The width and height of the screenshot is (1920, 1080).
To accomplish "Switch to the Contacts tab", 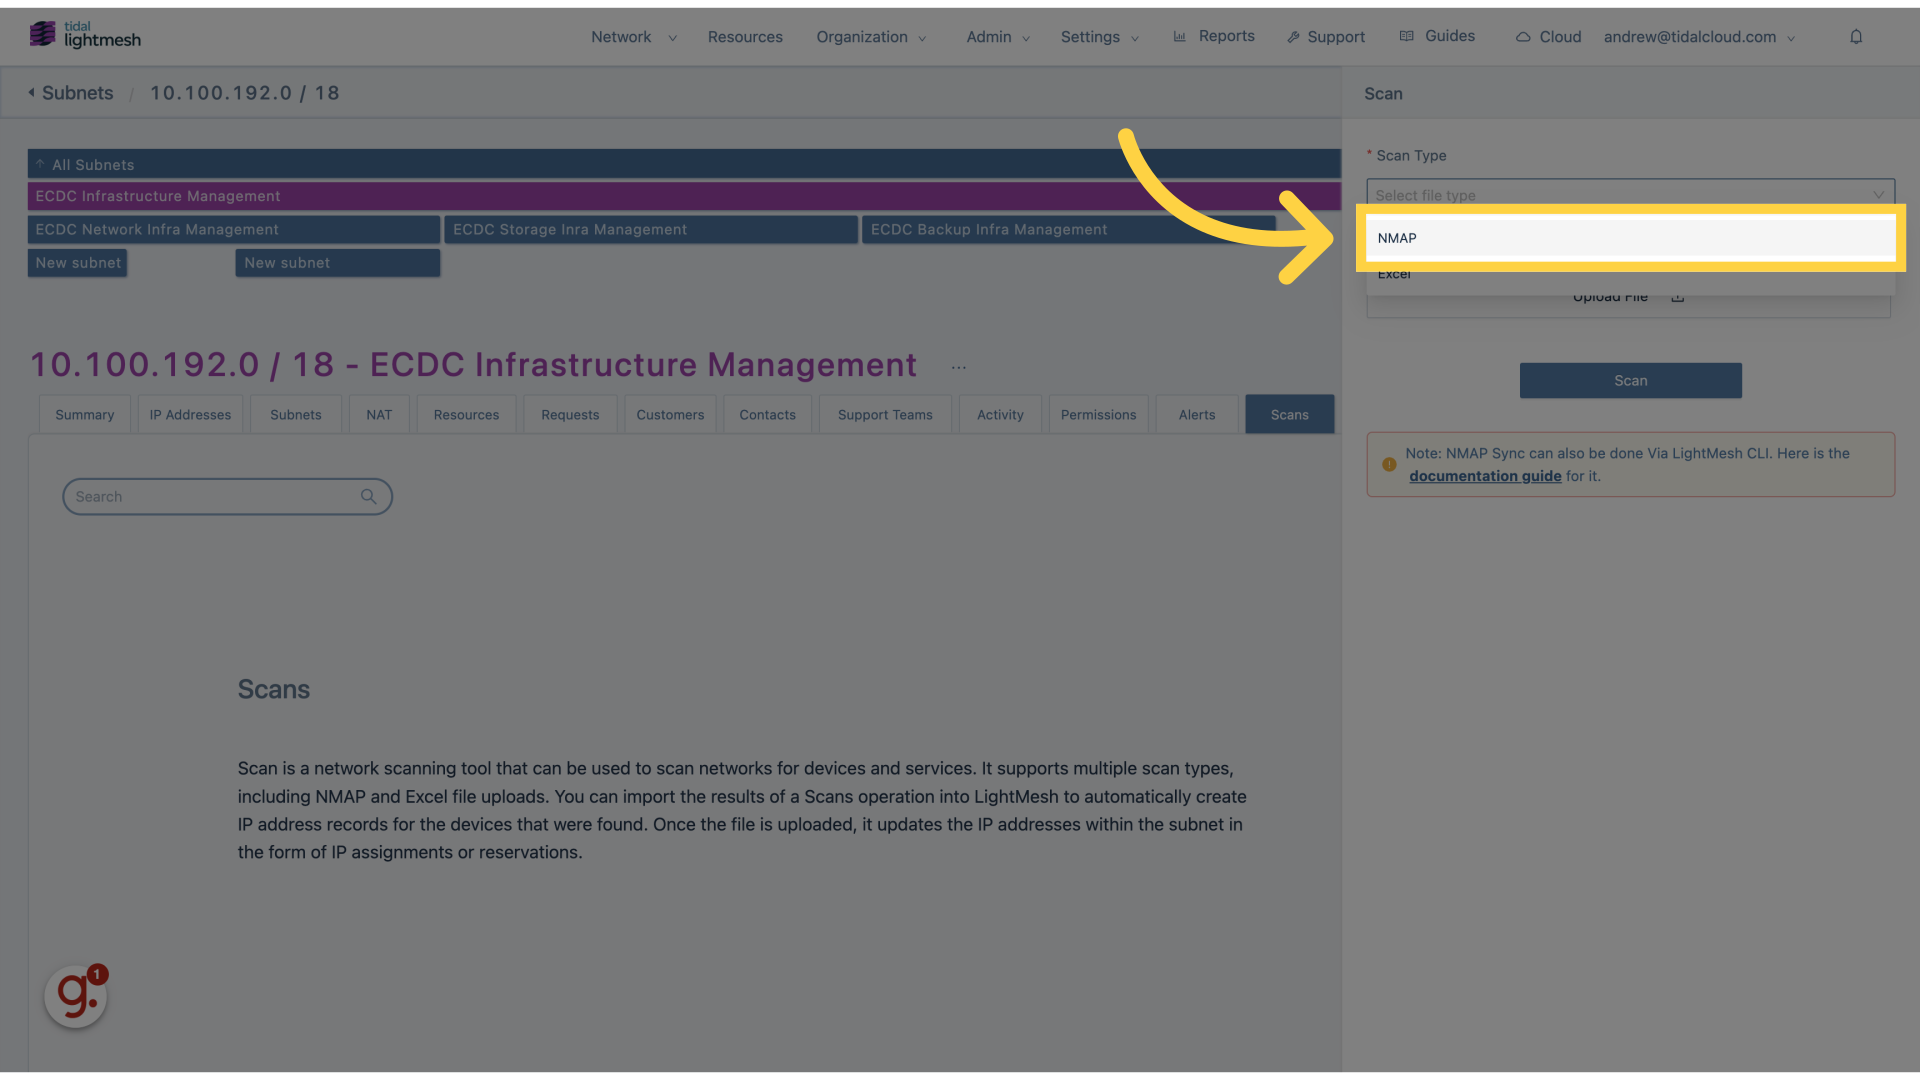I will (768, 415).
